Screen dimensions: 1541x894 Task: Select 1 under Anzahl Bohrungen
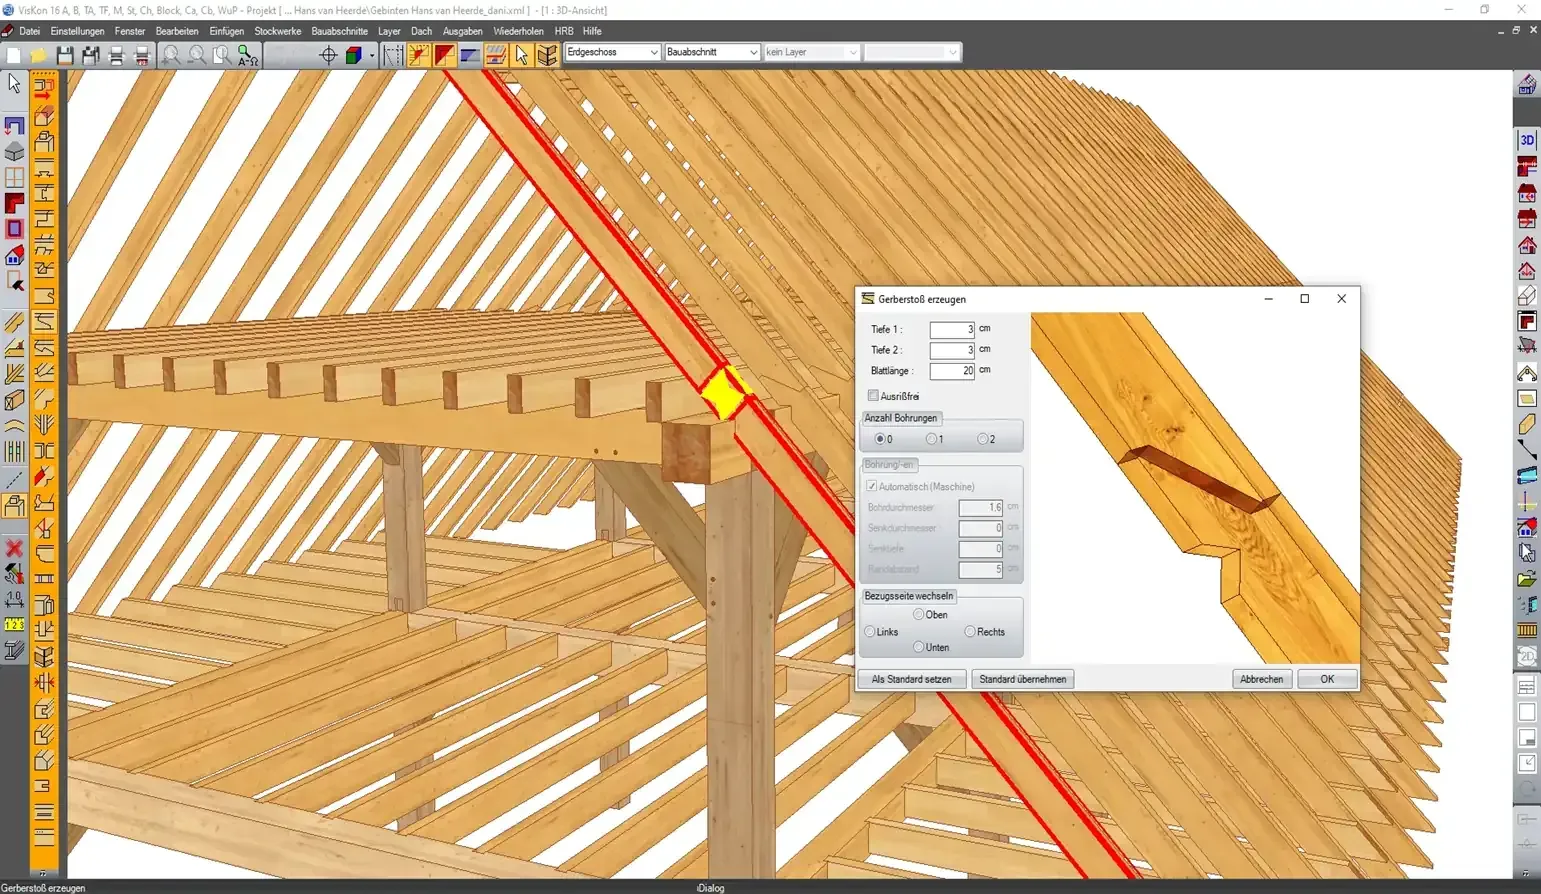coord(932,439)
